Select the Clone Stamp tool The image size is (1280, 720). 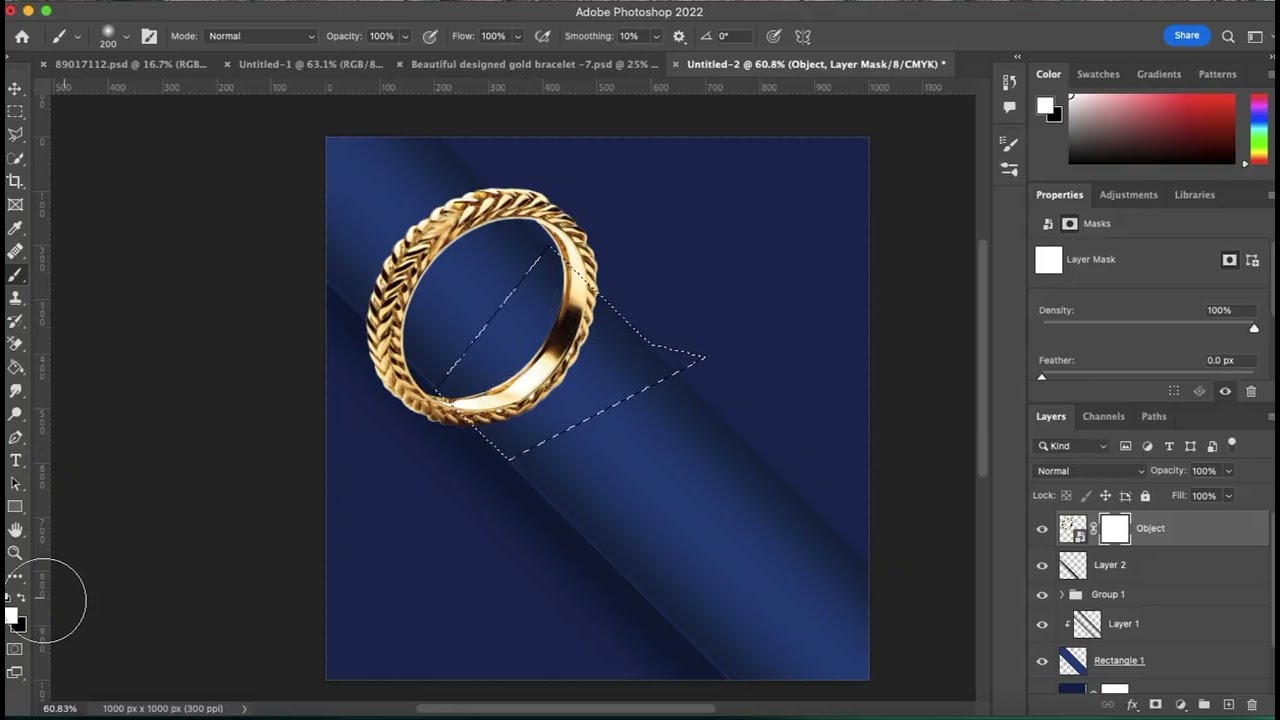click(15, 298)
